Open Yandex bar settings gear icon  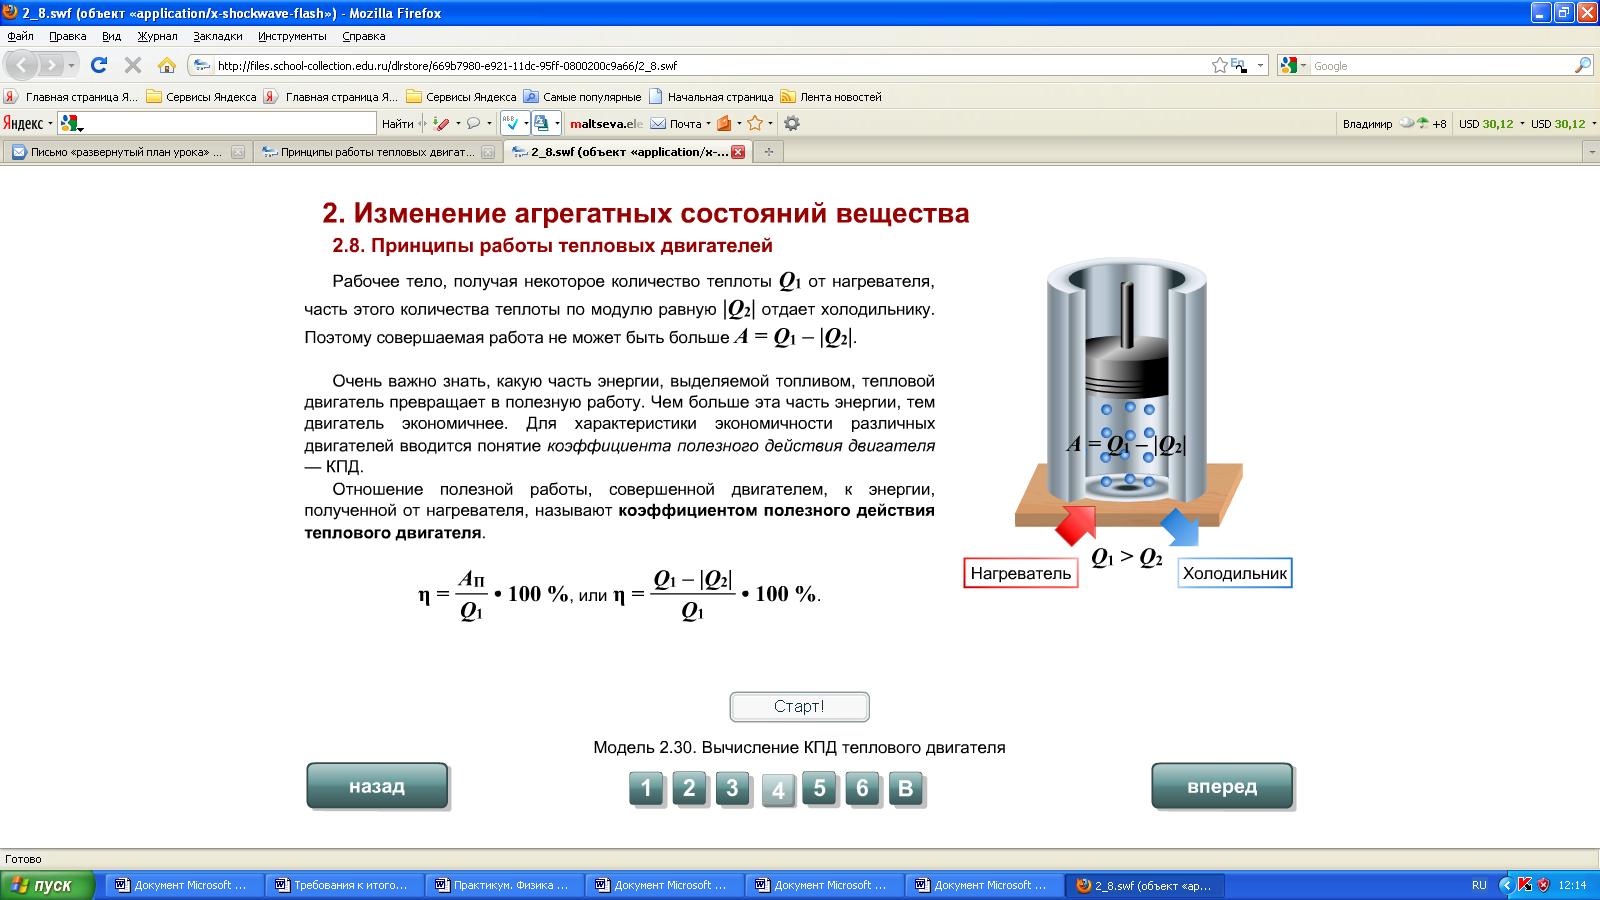pyautogui.click(x=792, y=123)
